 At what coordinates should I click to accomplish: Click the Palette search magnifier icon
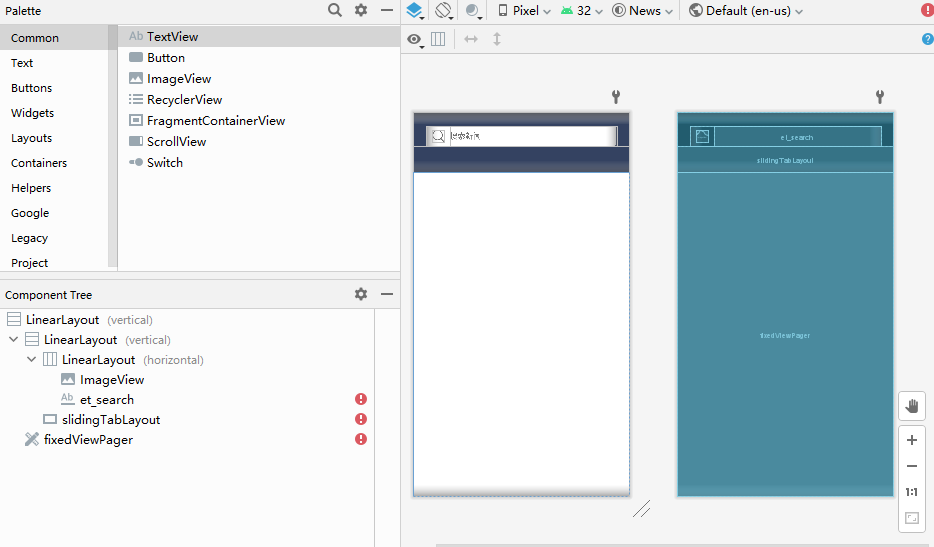click(x=336, y=10)
